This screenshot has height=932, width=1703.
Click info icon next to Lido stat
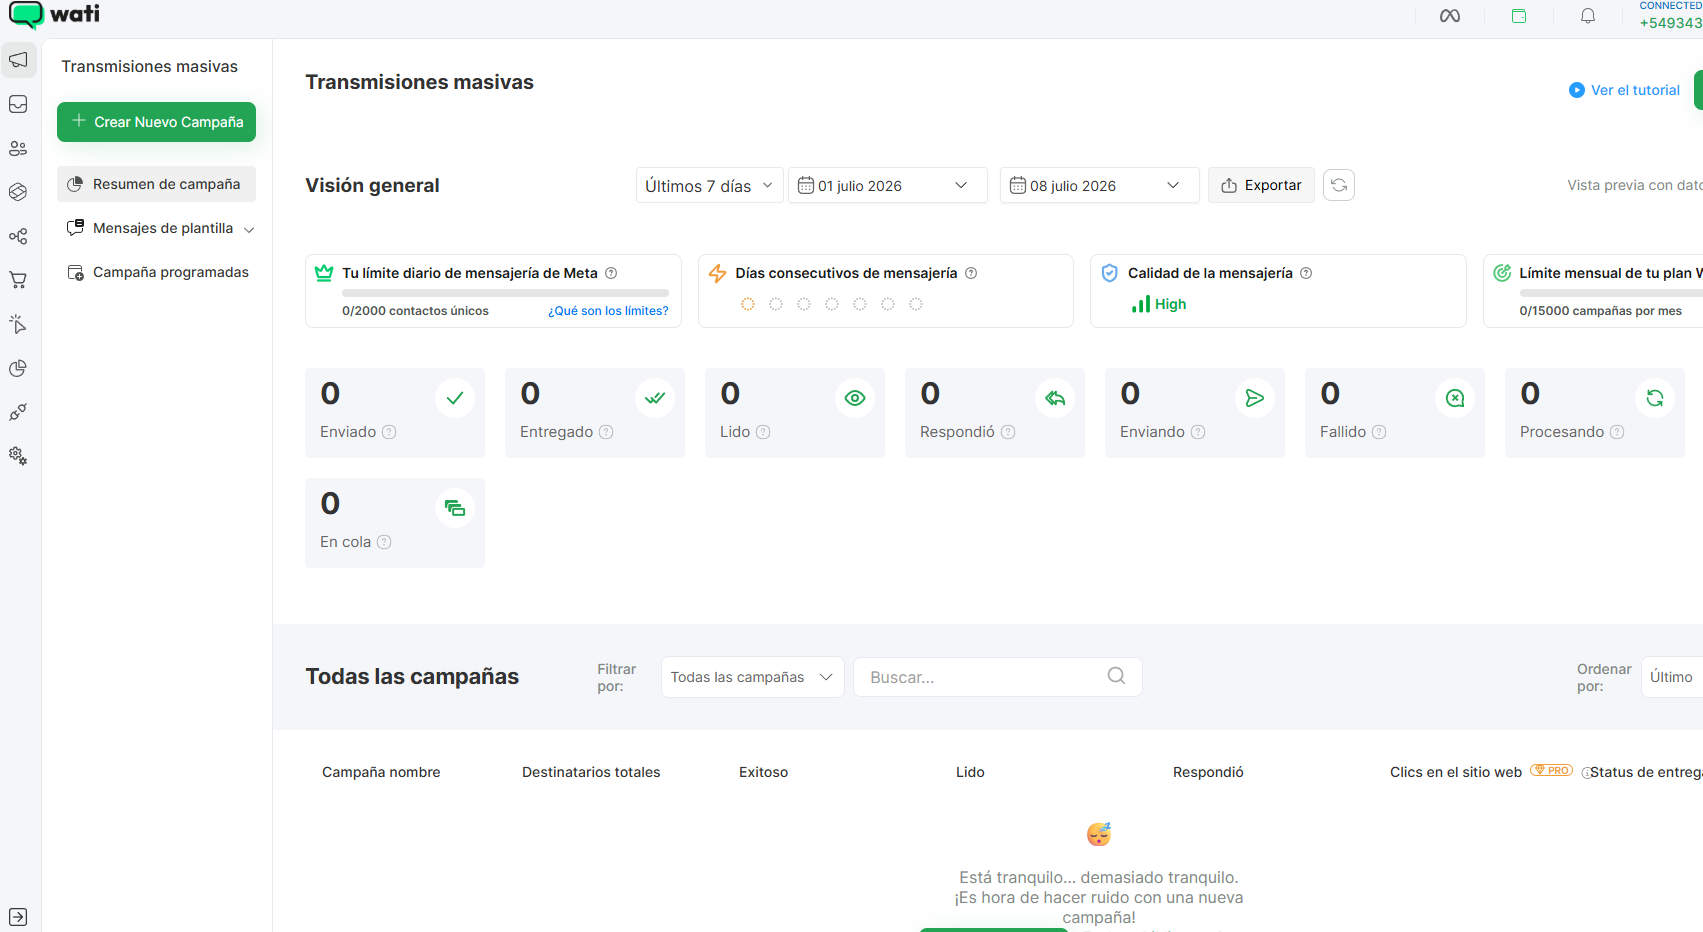pyautogui.click(x=763, y=432)
